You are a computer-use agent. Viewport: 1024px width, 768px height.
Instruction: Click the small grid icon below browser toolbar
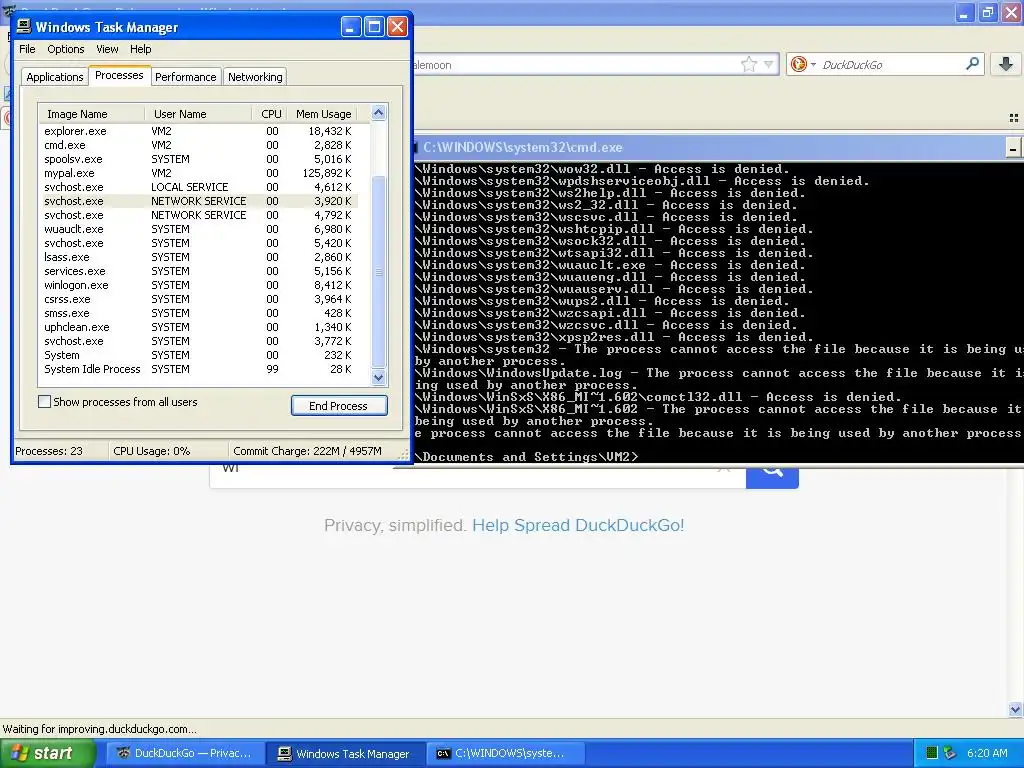point(1014,118)
